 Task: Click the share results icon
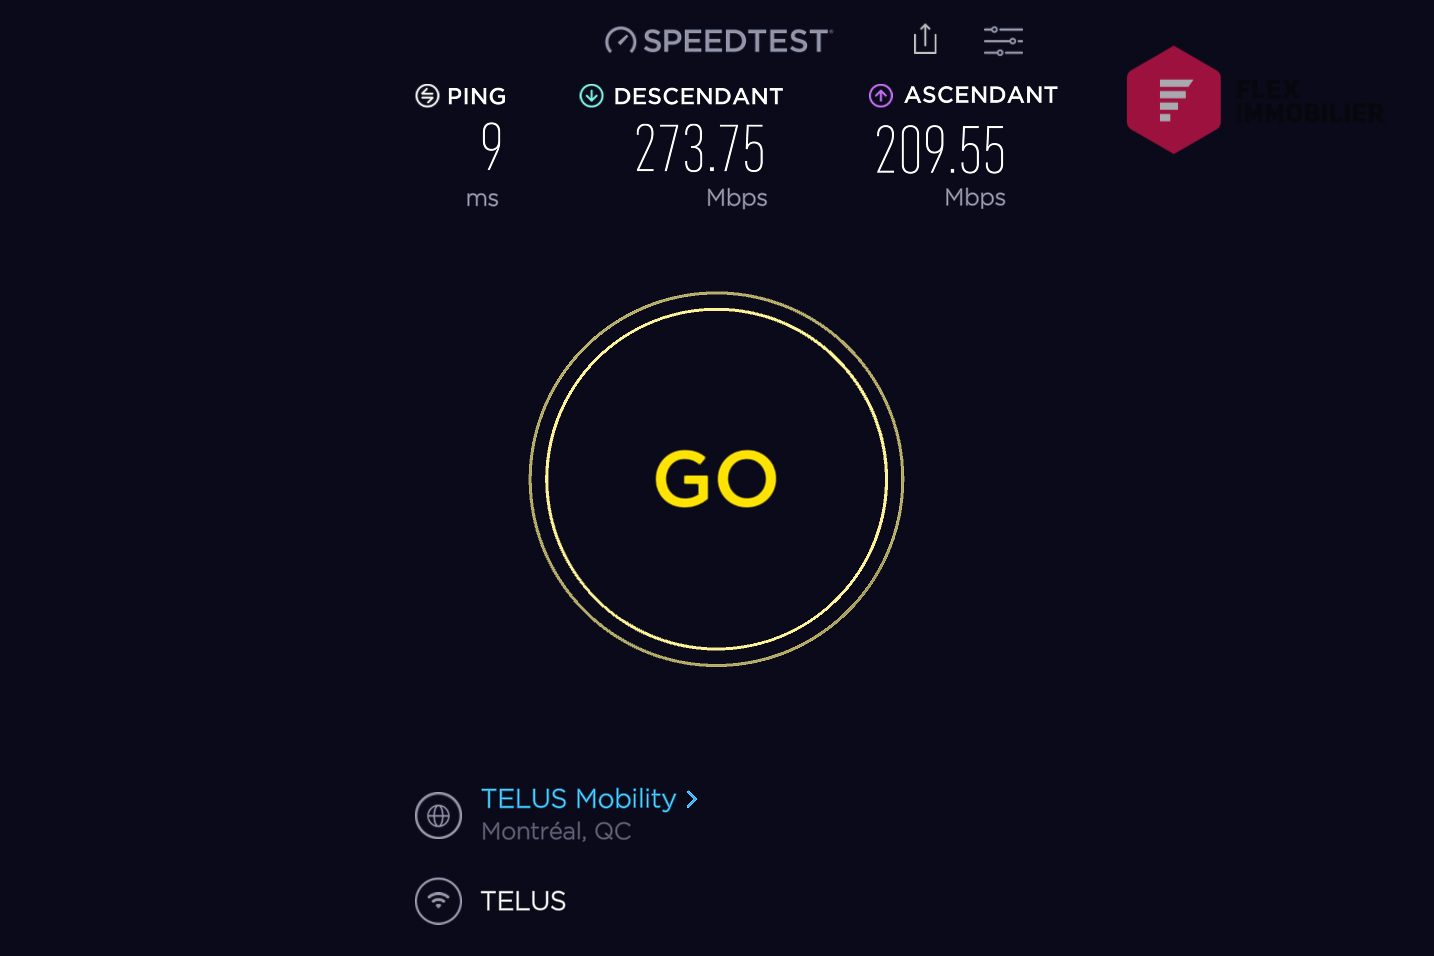coord(925,39)
